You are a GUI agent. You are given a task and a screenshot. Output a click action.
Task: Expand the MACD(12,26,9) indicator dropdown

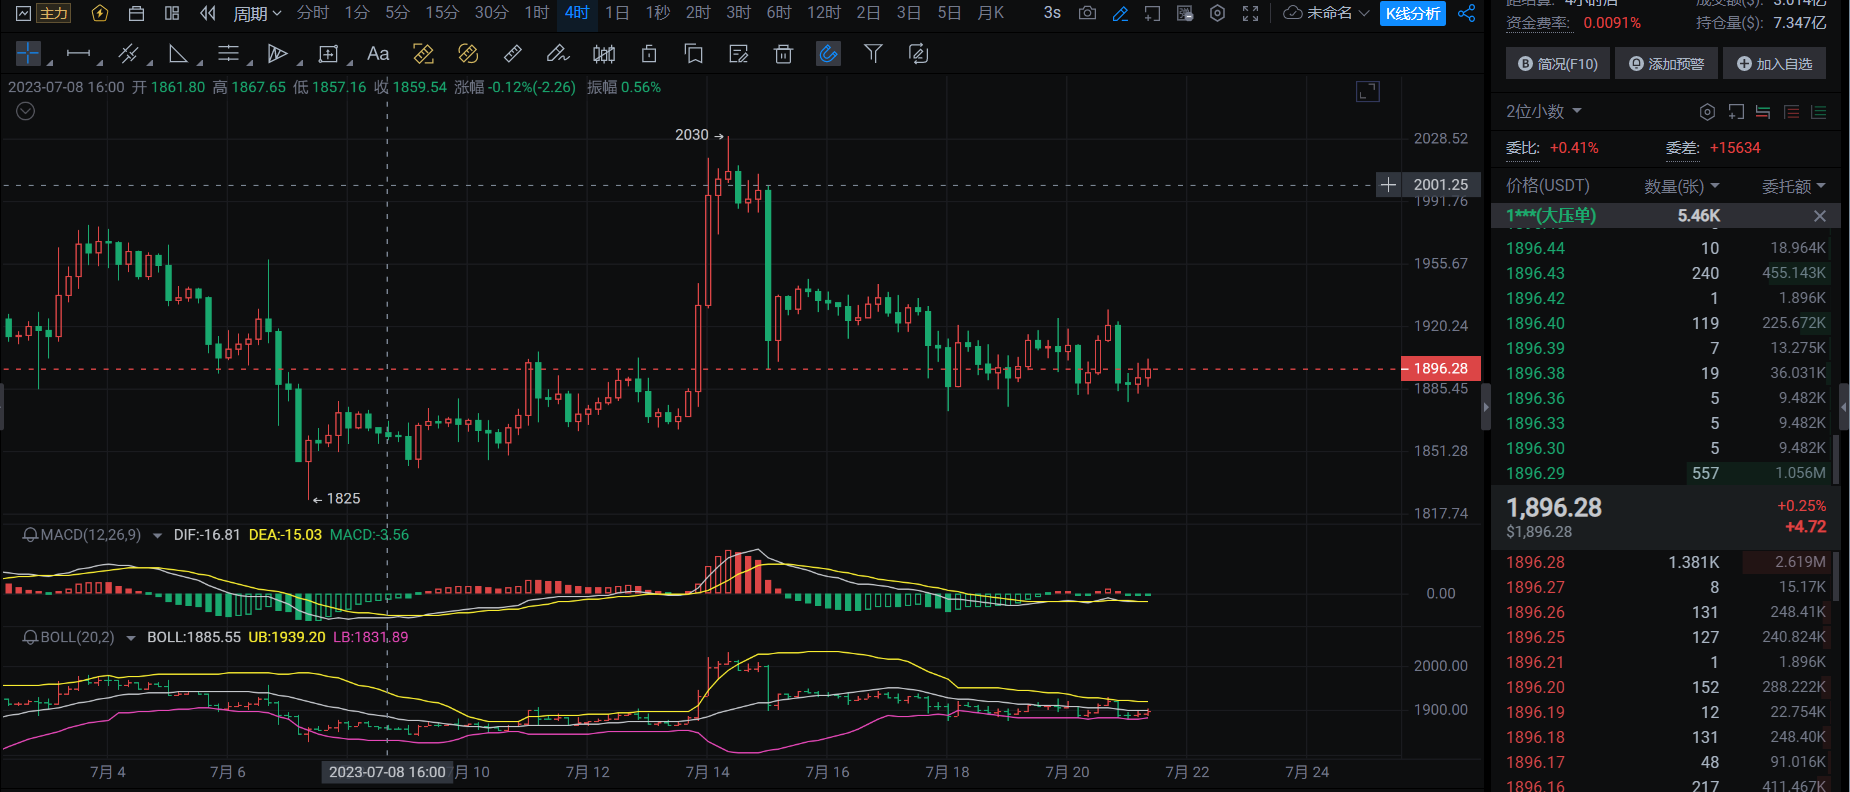pos(157,536)
